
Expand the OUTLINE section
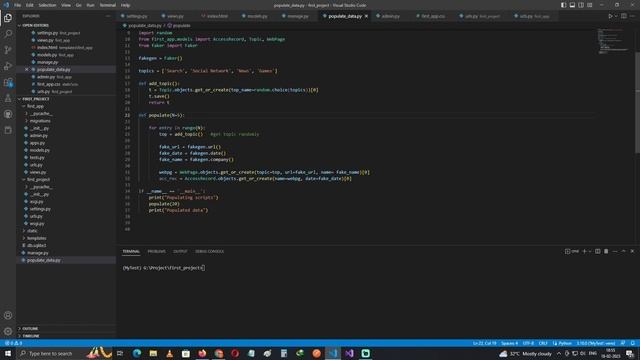point(30,329)
